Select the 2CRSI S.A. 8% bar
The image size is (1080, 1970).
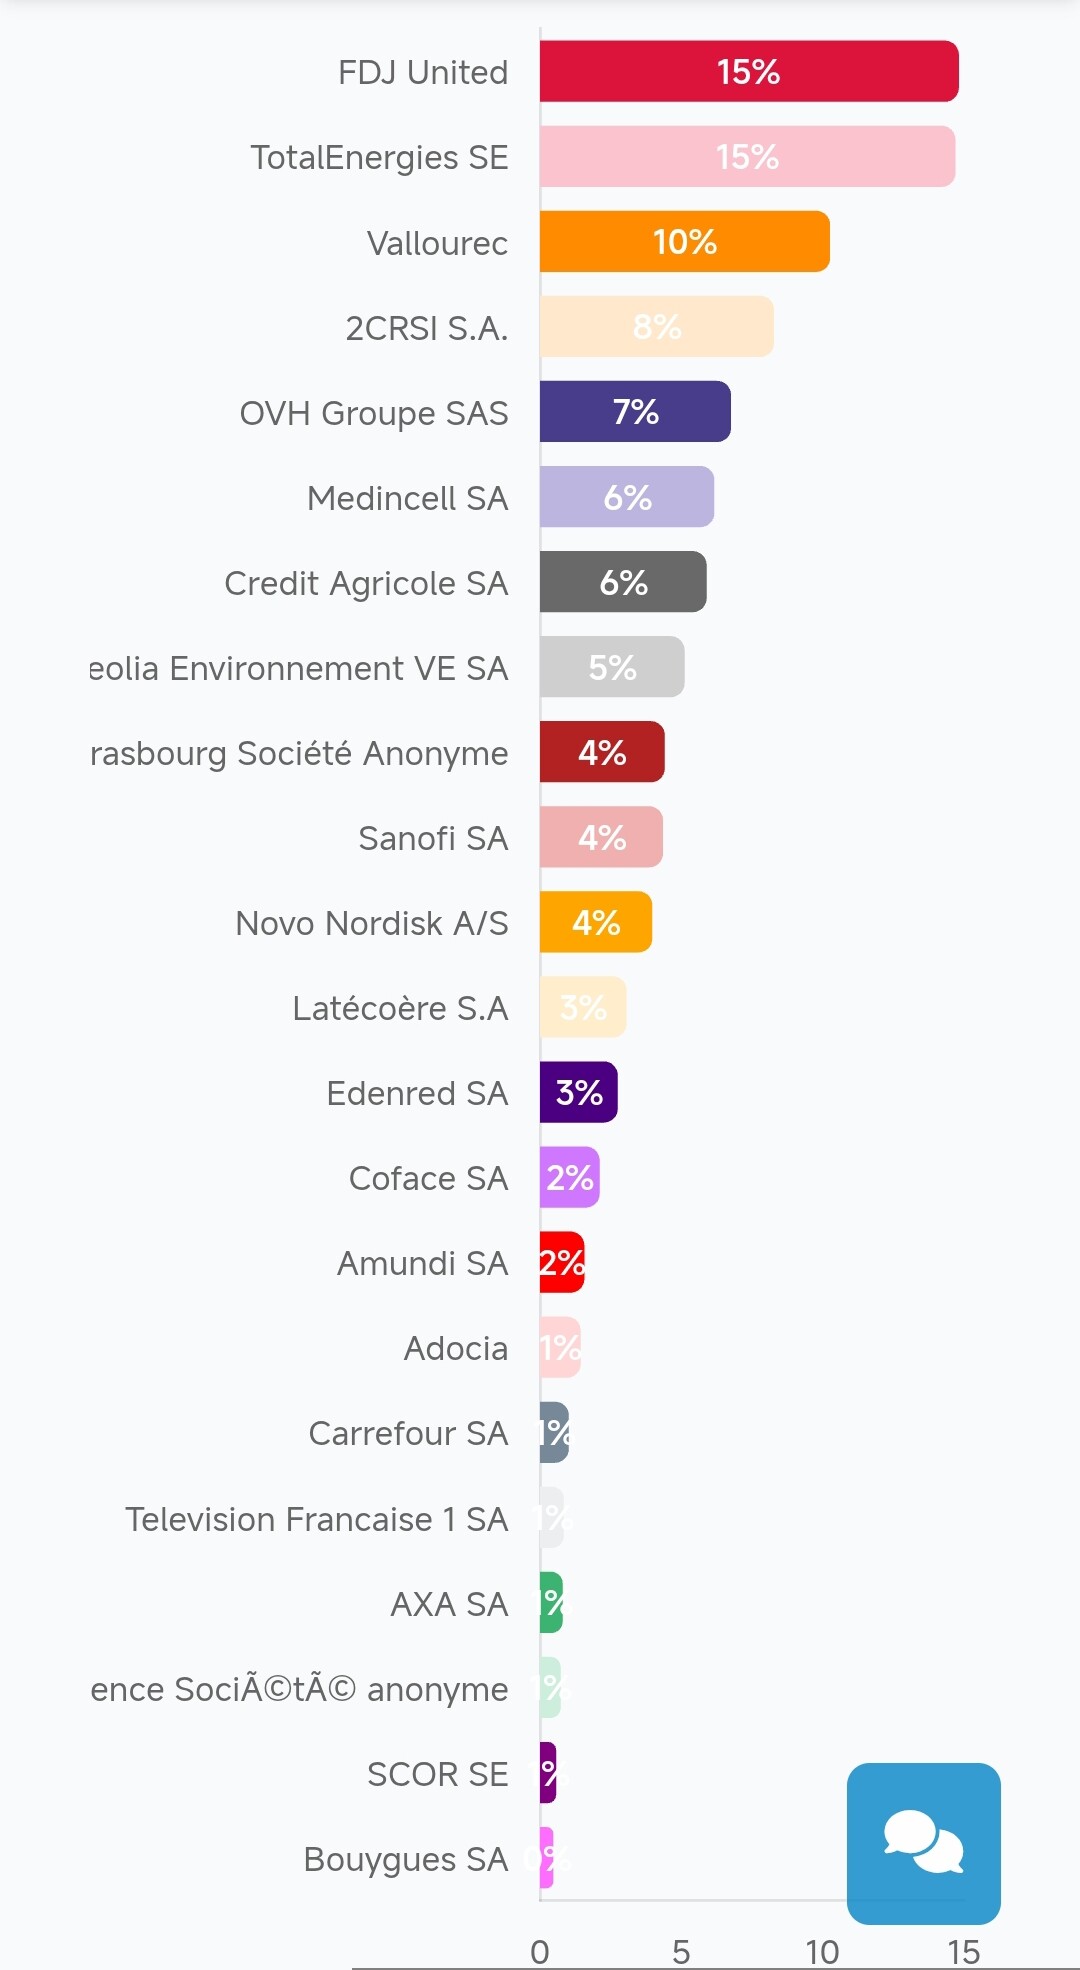pos(656,326)
